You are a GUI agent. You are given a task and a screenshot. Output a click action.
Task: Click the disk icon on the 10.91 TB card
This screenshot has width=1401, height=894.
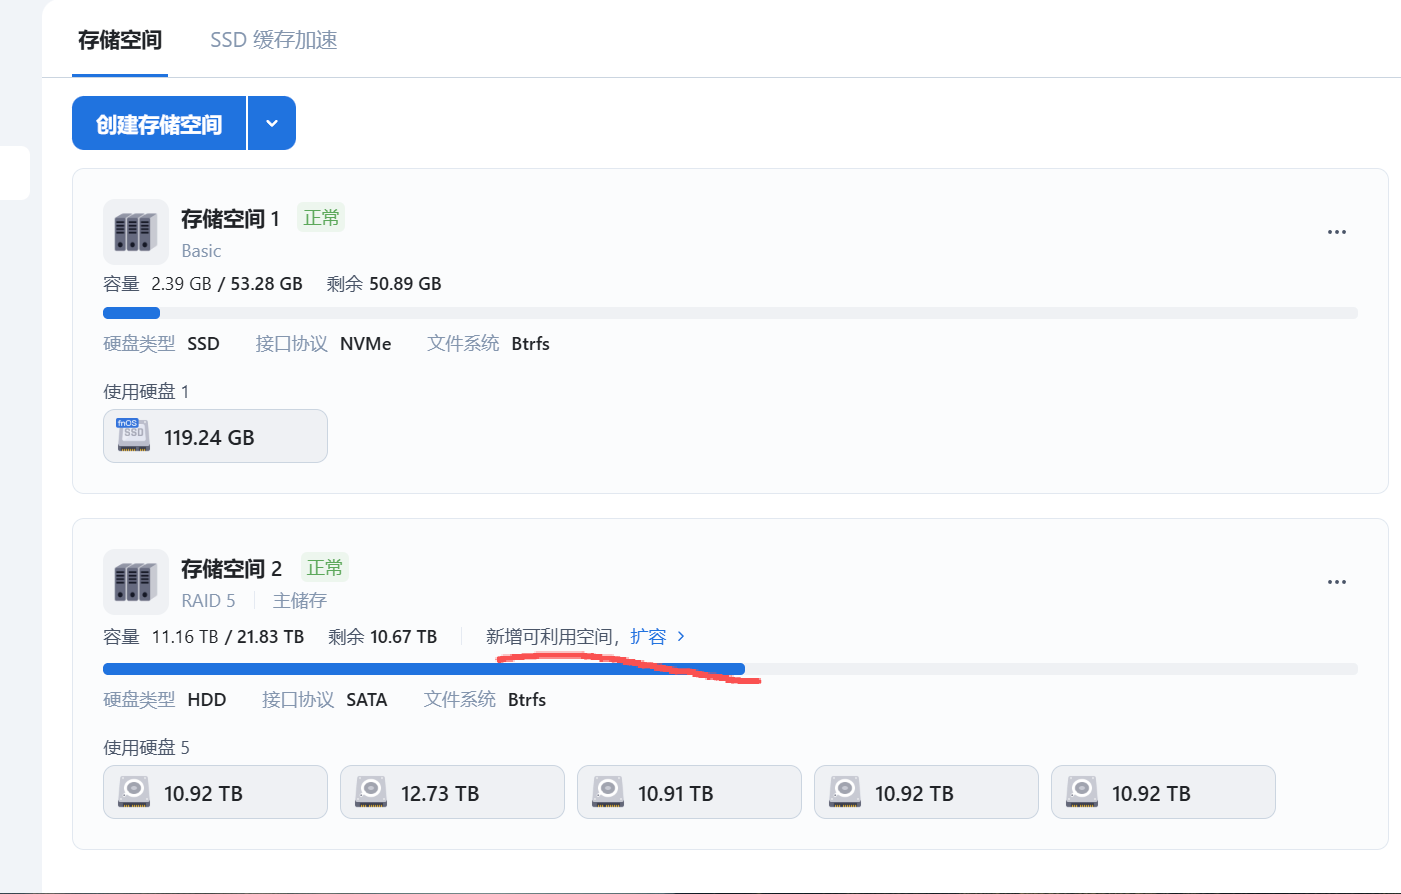tap(608, 792)
